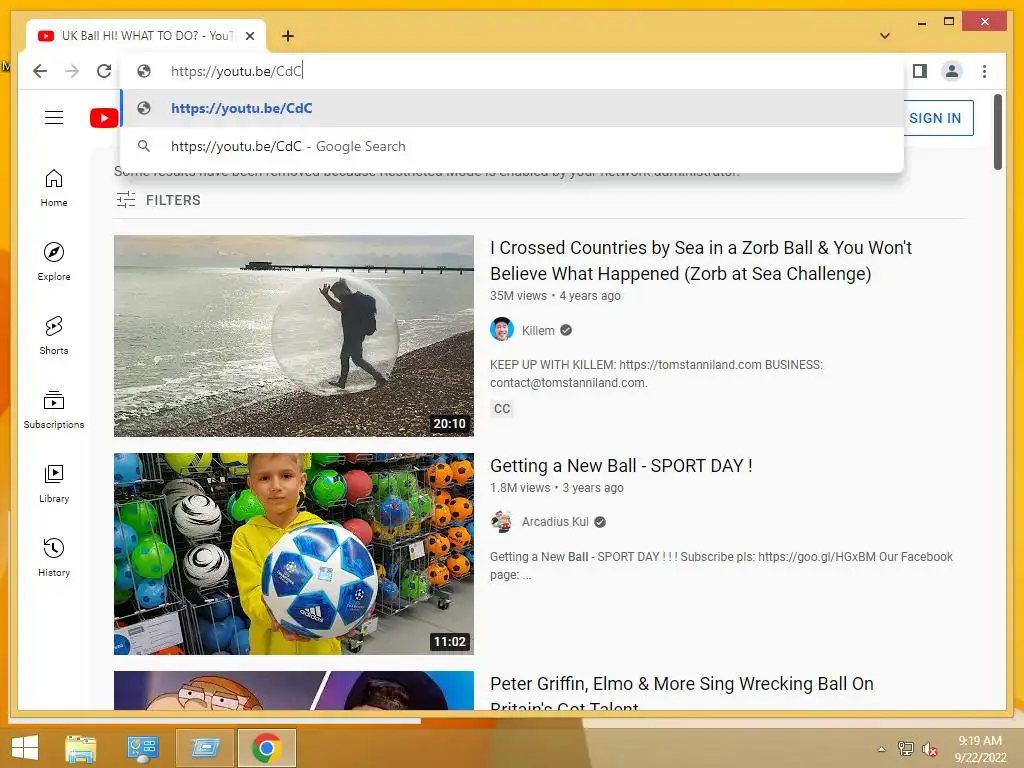Viewport: 1024px width, 768px height.
Task: Open a new browser tab
Action: click(x=287, y=36)
